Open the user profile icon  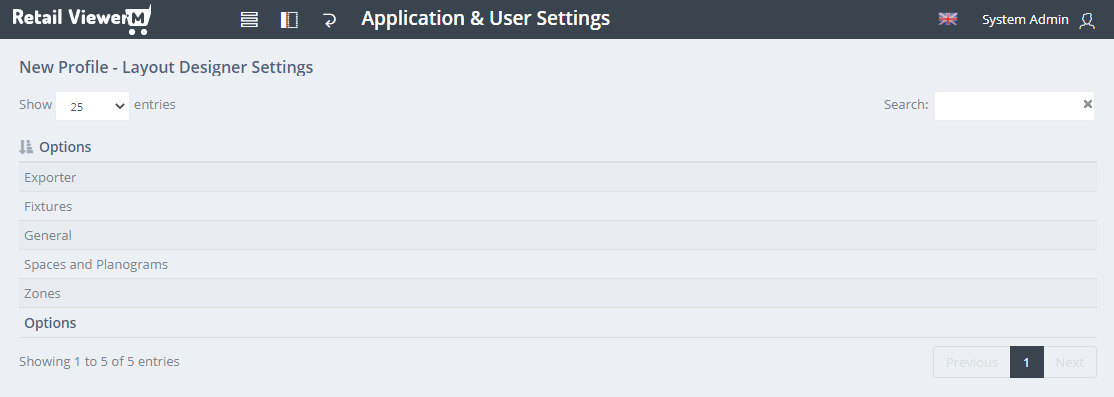point(1087,20)
